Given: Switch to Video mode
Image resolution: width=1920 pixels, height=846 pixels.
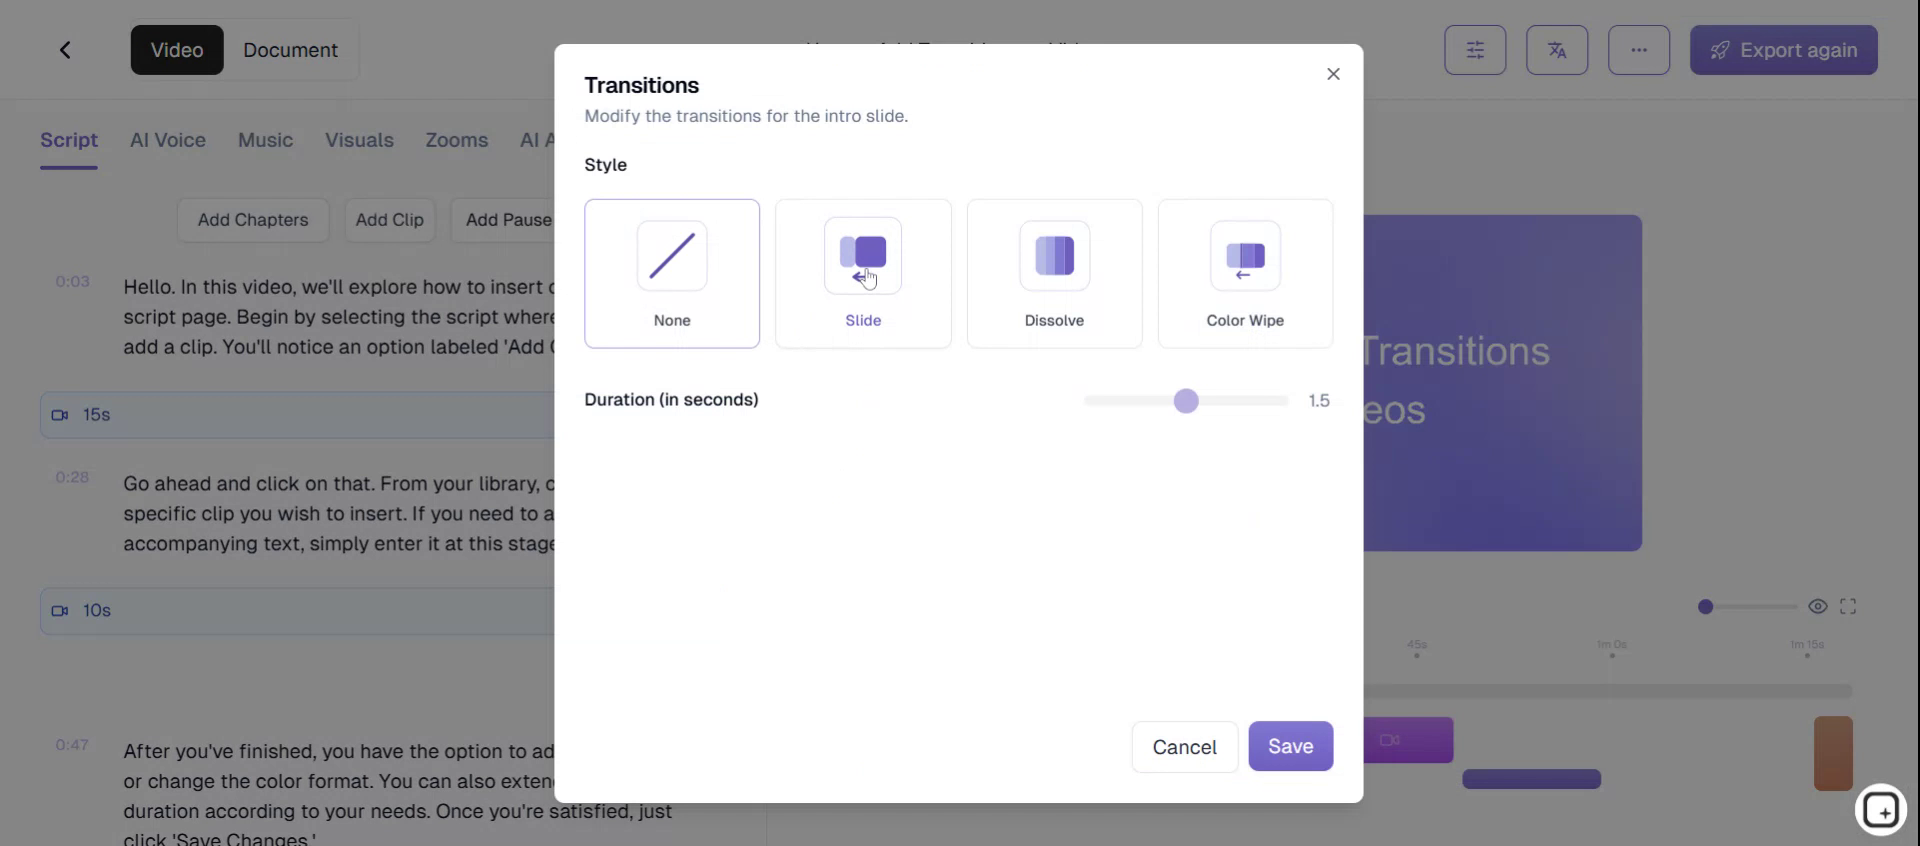Looking at the screenshot, I should click(x=177, y=50).
